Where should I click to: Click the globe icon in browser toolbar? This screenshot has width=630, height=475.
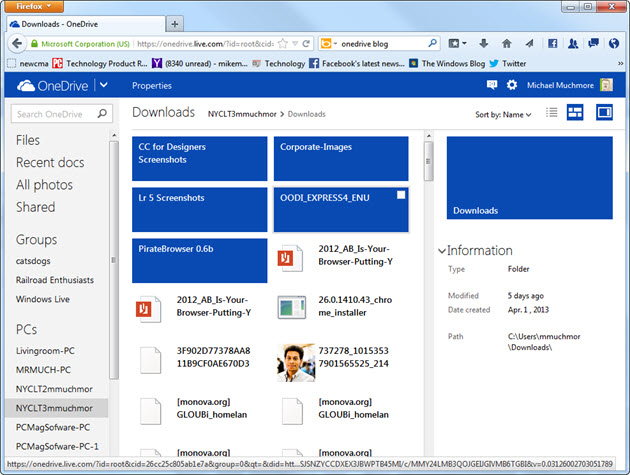(614, 43)
